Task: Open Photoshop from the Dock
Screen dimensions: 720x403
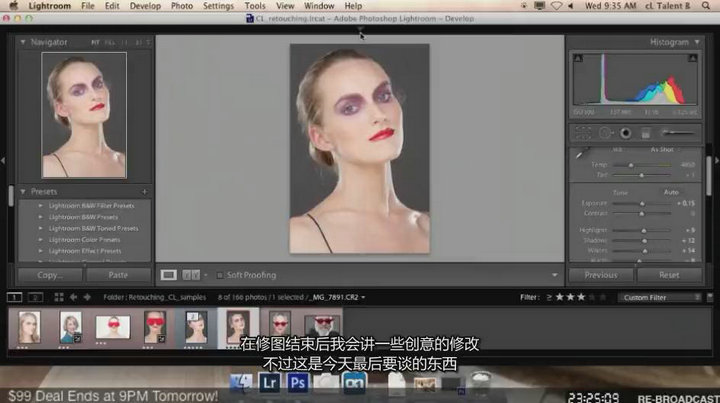Action: (x=297, y=382)
